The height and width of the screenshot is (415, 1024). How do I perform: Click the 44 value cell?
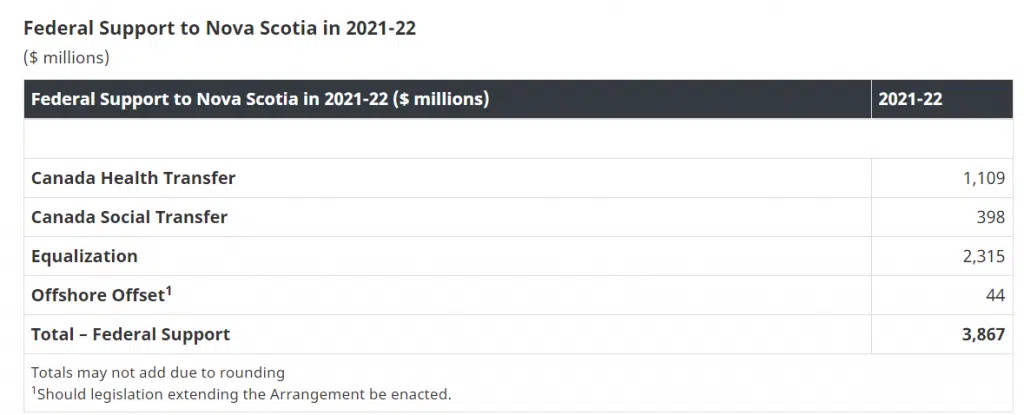(x=995, y=296)
